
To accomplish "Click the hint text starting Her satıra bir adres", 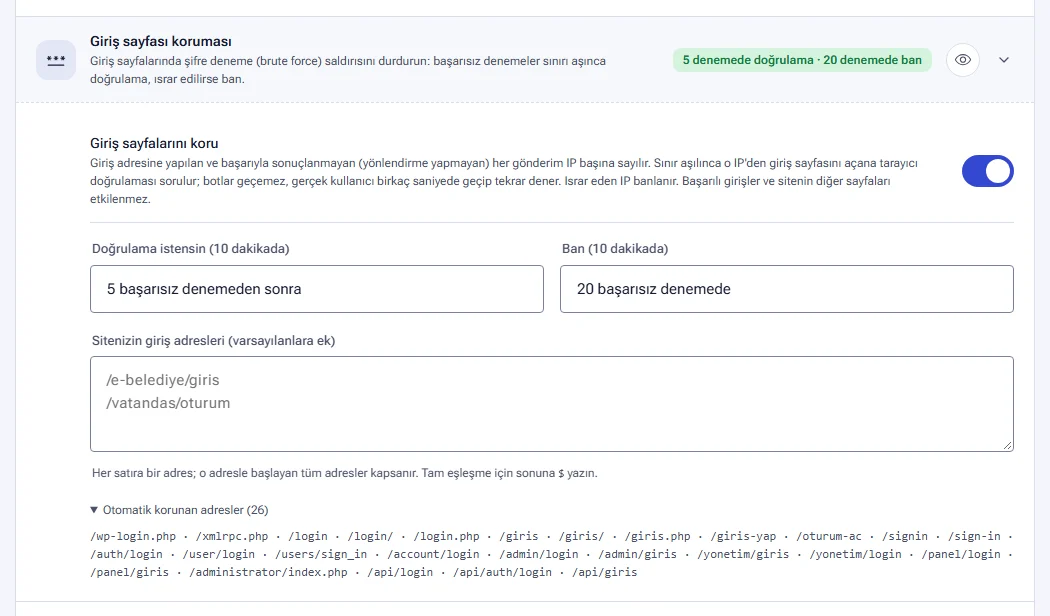I will [x=344, y=473].
